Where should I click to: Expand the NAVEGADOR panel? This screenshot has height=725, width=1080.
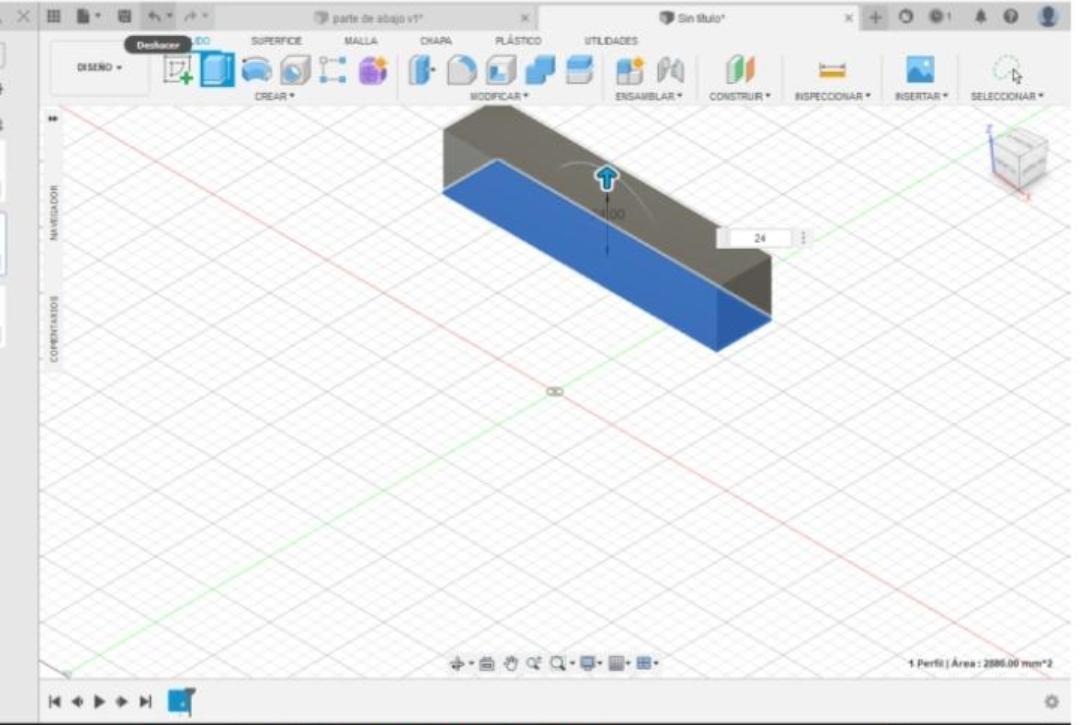point(54,212)
